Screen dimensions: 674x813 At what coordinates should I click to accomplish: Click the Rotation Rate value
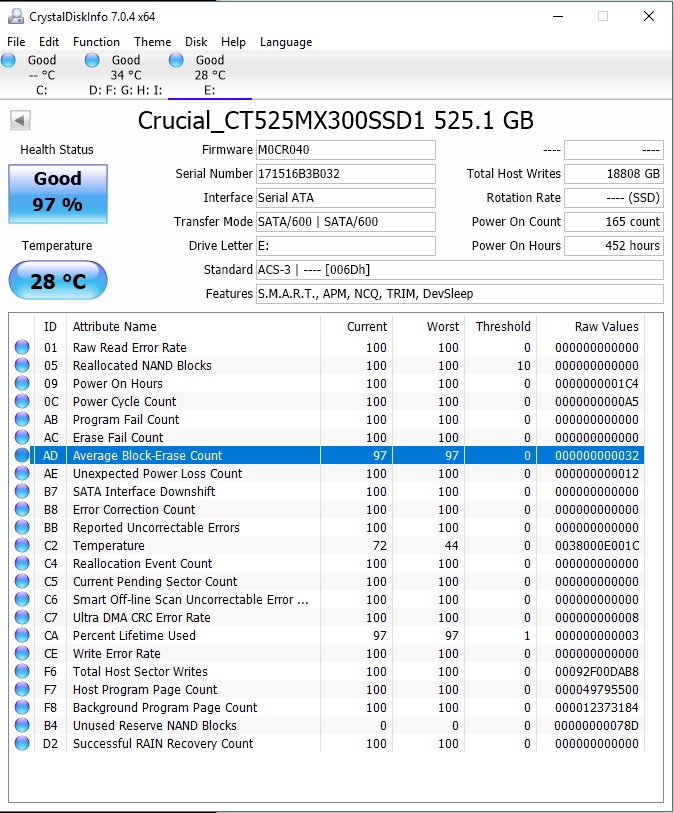[614, 198]
